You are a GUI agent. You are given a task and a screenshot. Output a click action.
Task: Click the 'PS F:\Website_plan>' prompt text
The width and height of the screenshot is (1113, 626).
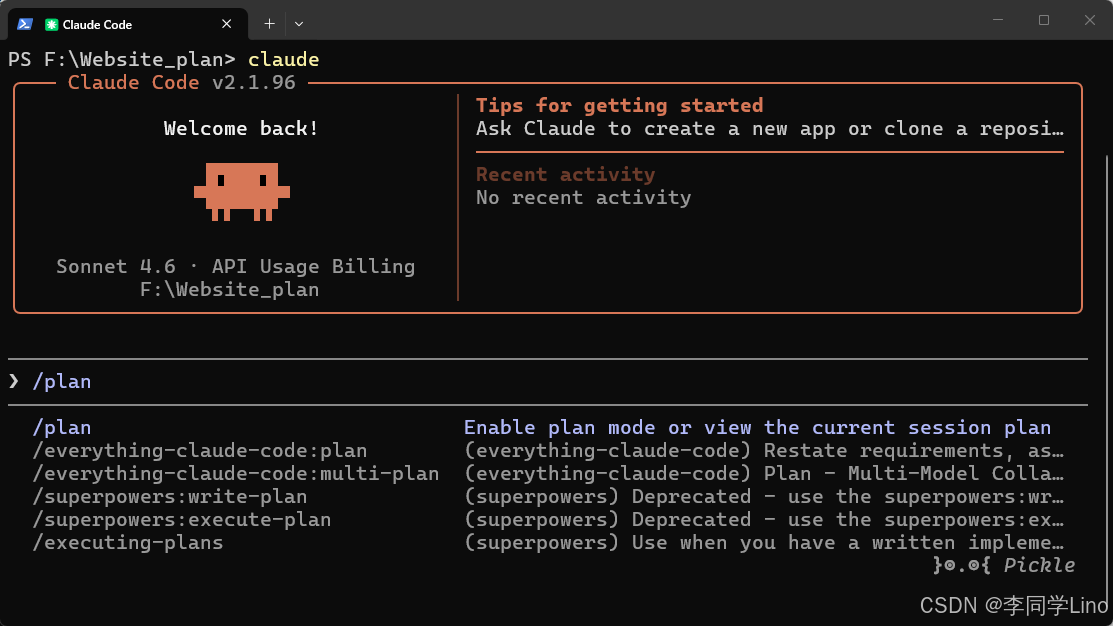point(121,60)
